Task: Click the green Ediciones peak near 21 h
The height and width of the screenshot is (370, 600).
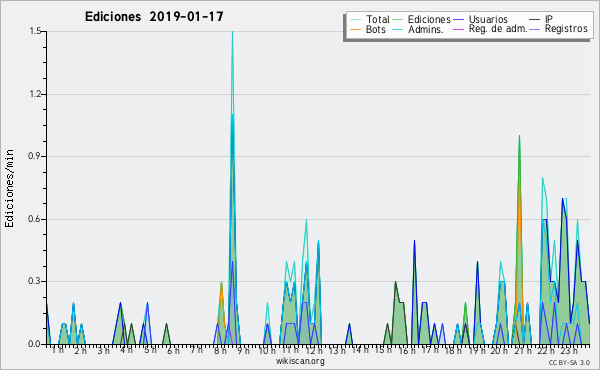Action: coord(519,137)
